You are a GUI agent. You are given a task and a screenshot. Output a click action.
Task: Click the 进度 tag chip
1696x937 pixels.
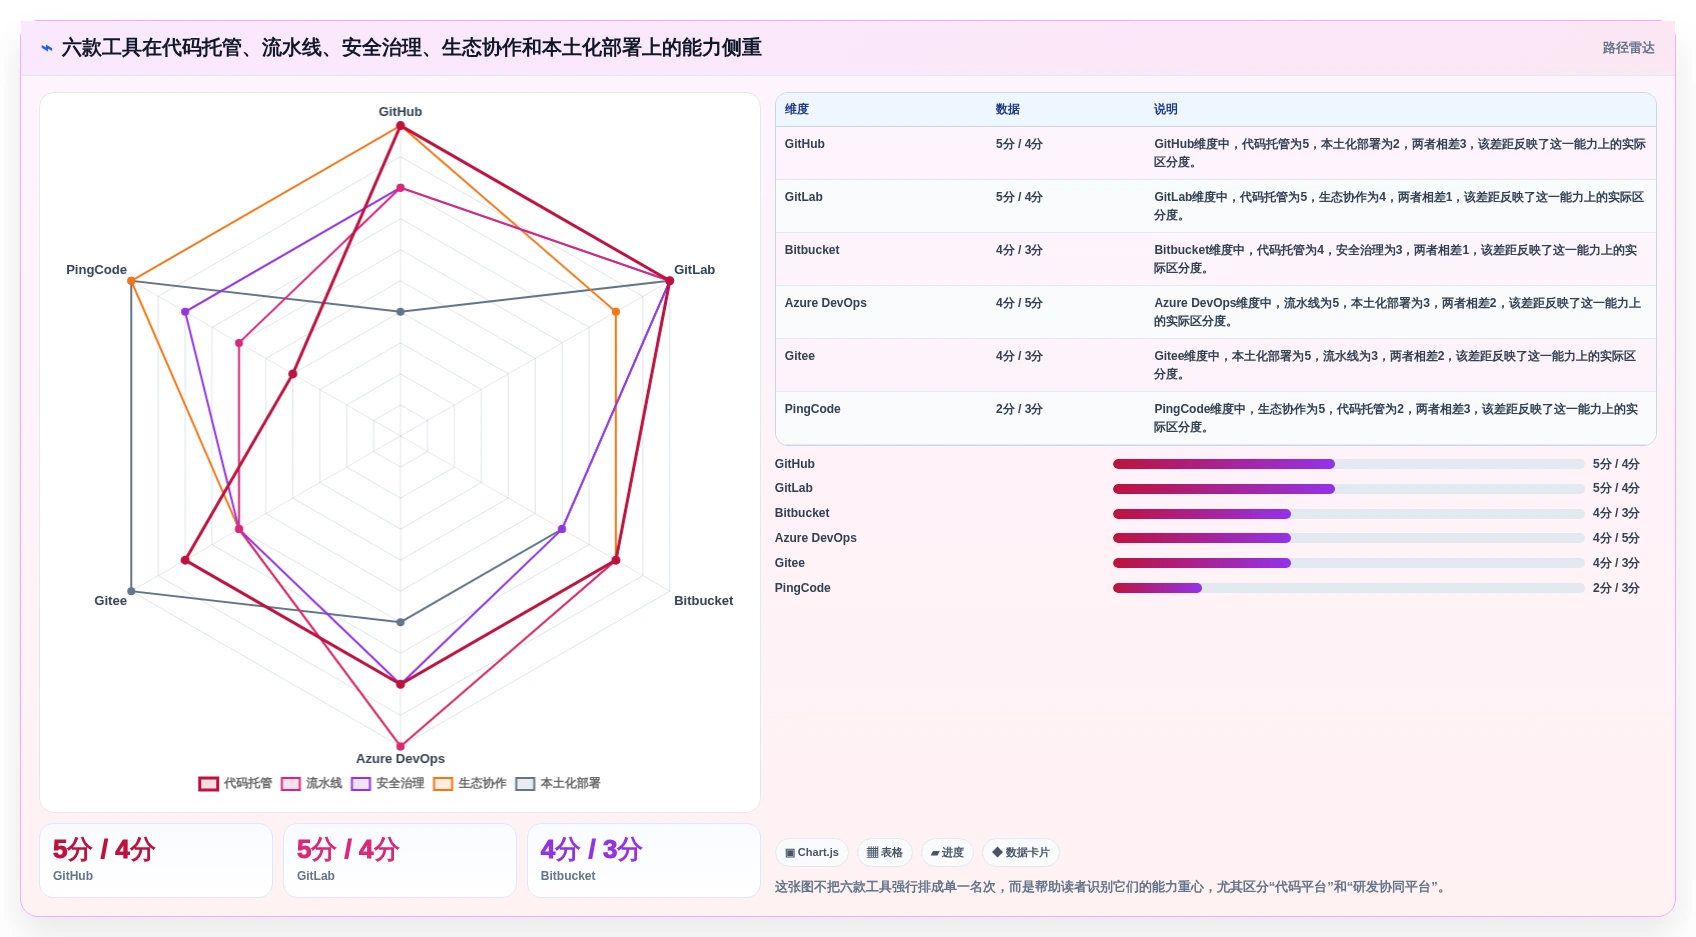947,853
